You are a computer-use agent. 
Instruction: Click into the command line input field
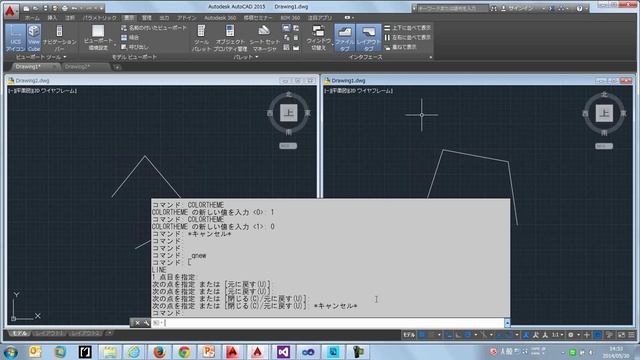(328, 323)
